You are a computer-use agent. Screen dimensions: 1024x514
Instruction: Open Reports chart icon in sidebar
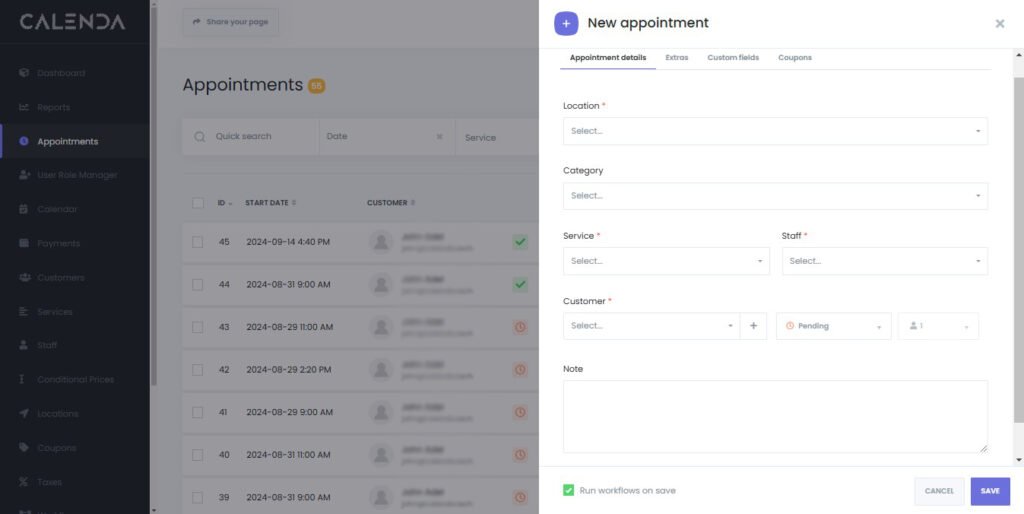click(24, 107)
